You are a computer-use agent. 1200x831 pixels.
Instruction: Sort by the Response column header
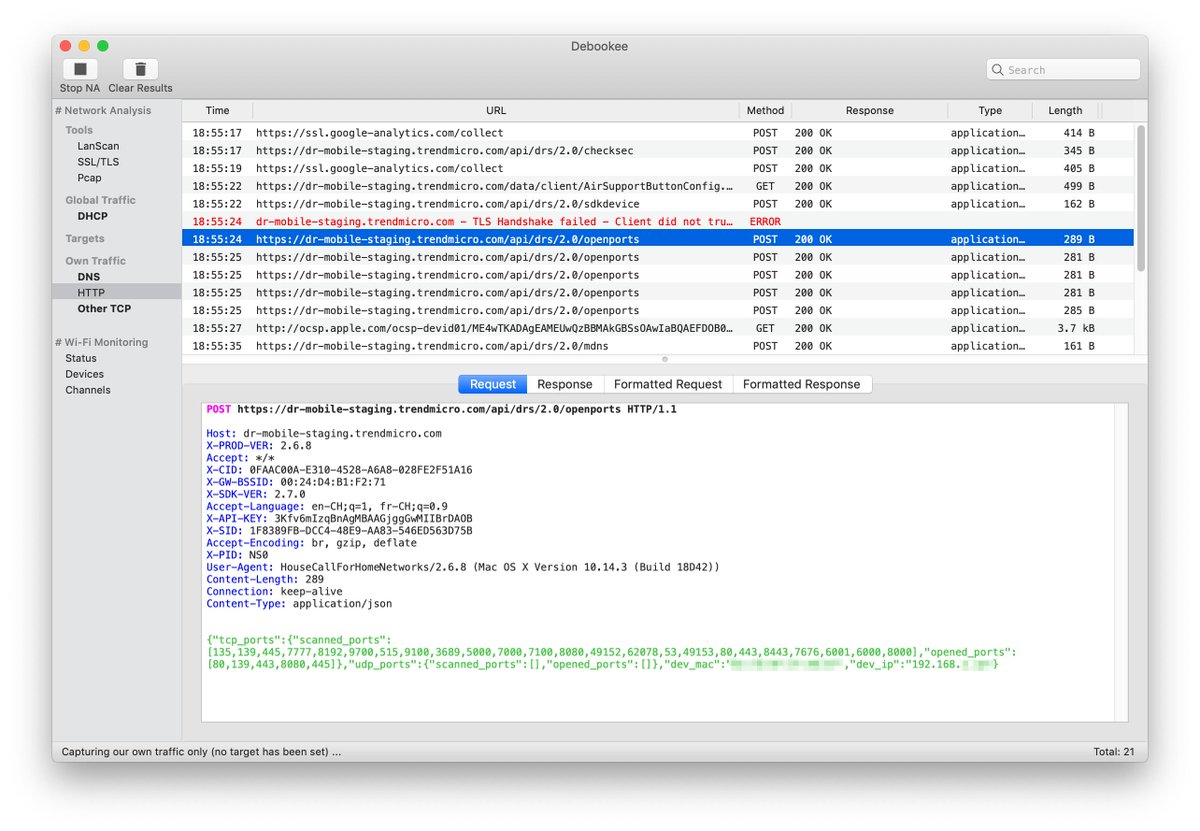pyautogui.click(x=869, y=110)
